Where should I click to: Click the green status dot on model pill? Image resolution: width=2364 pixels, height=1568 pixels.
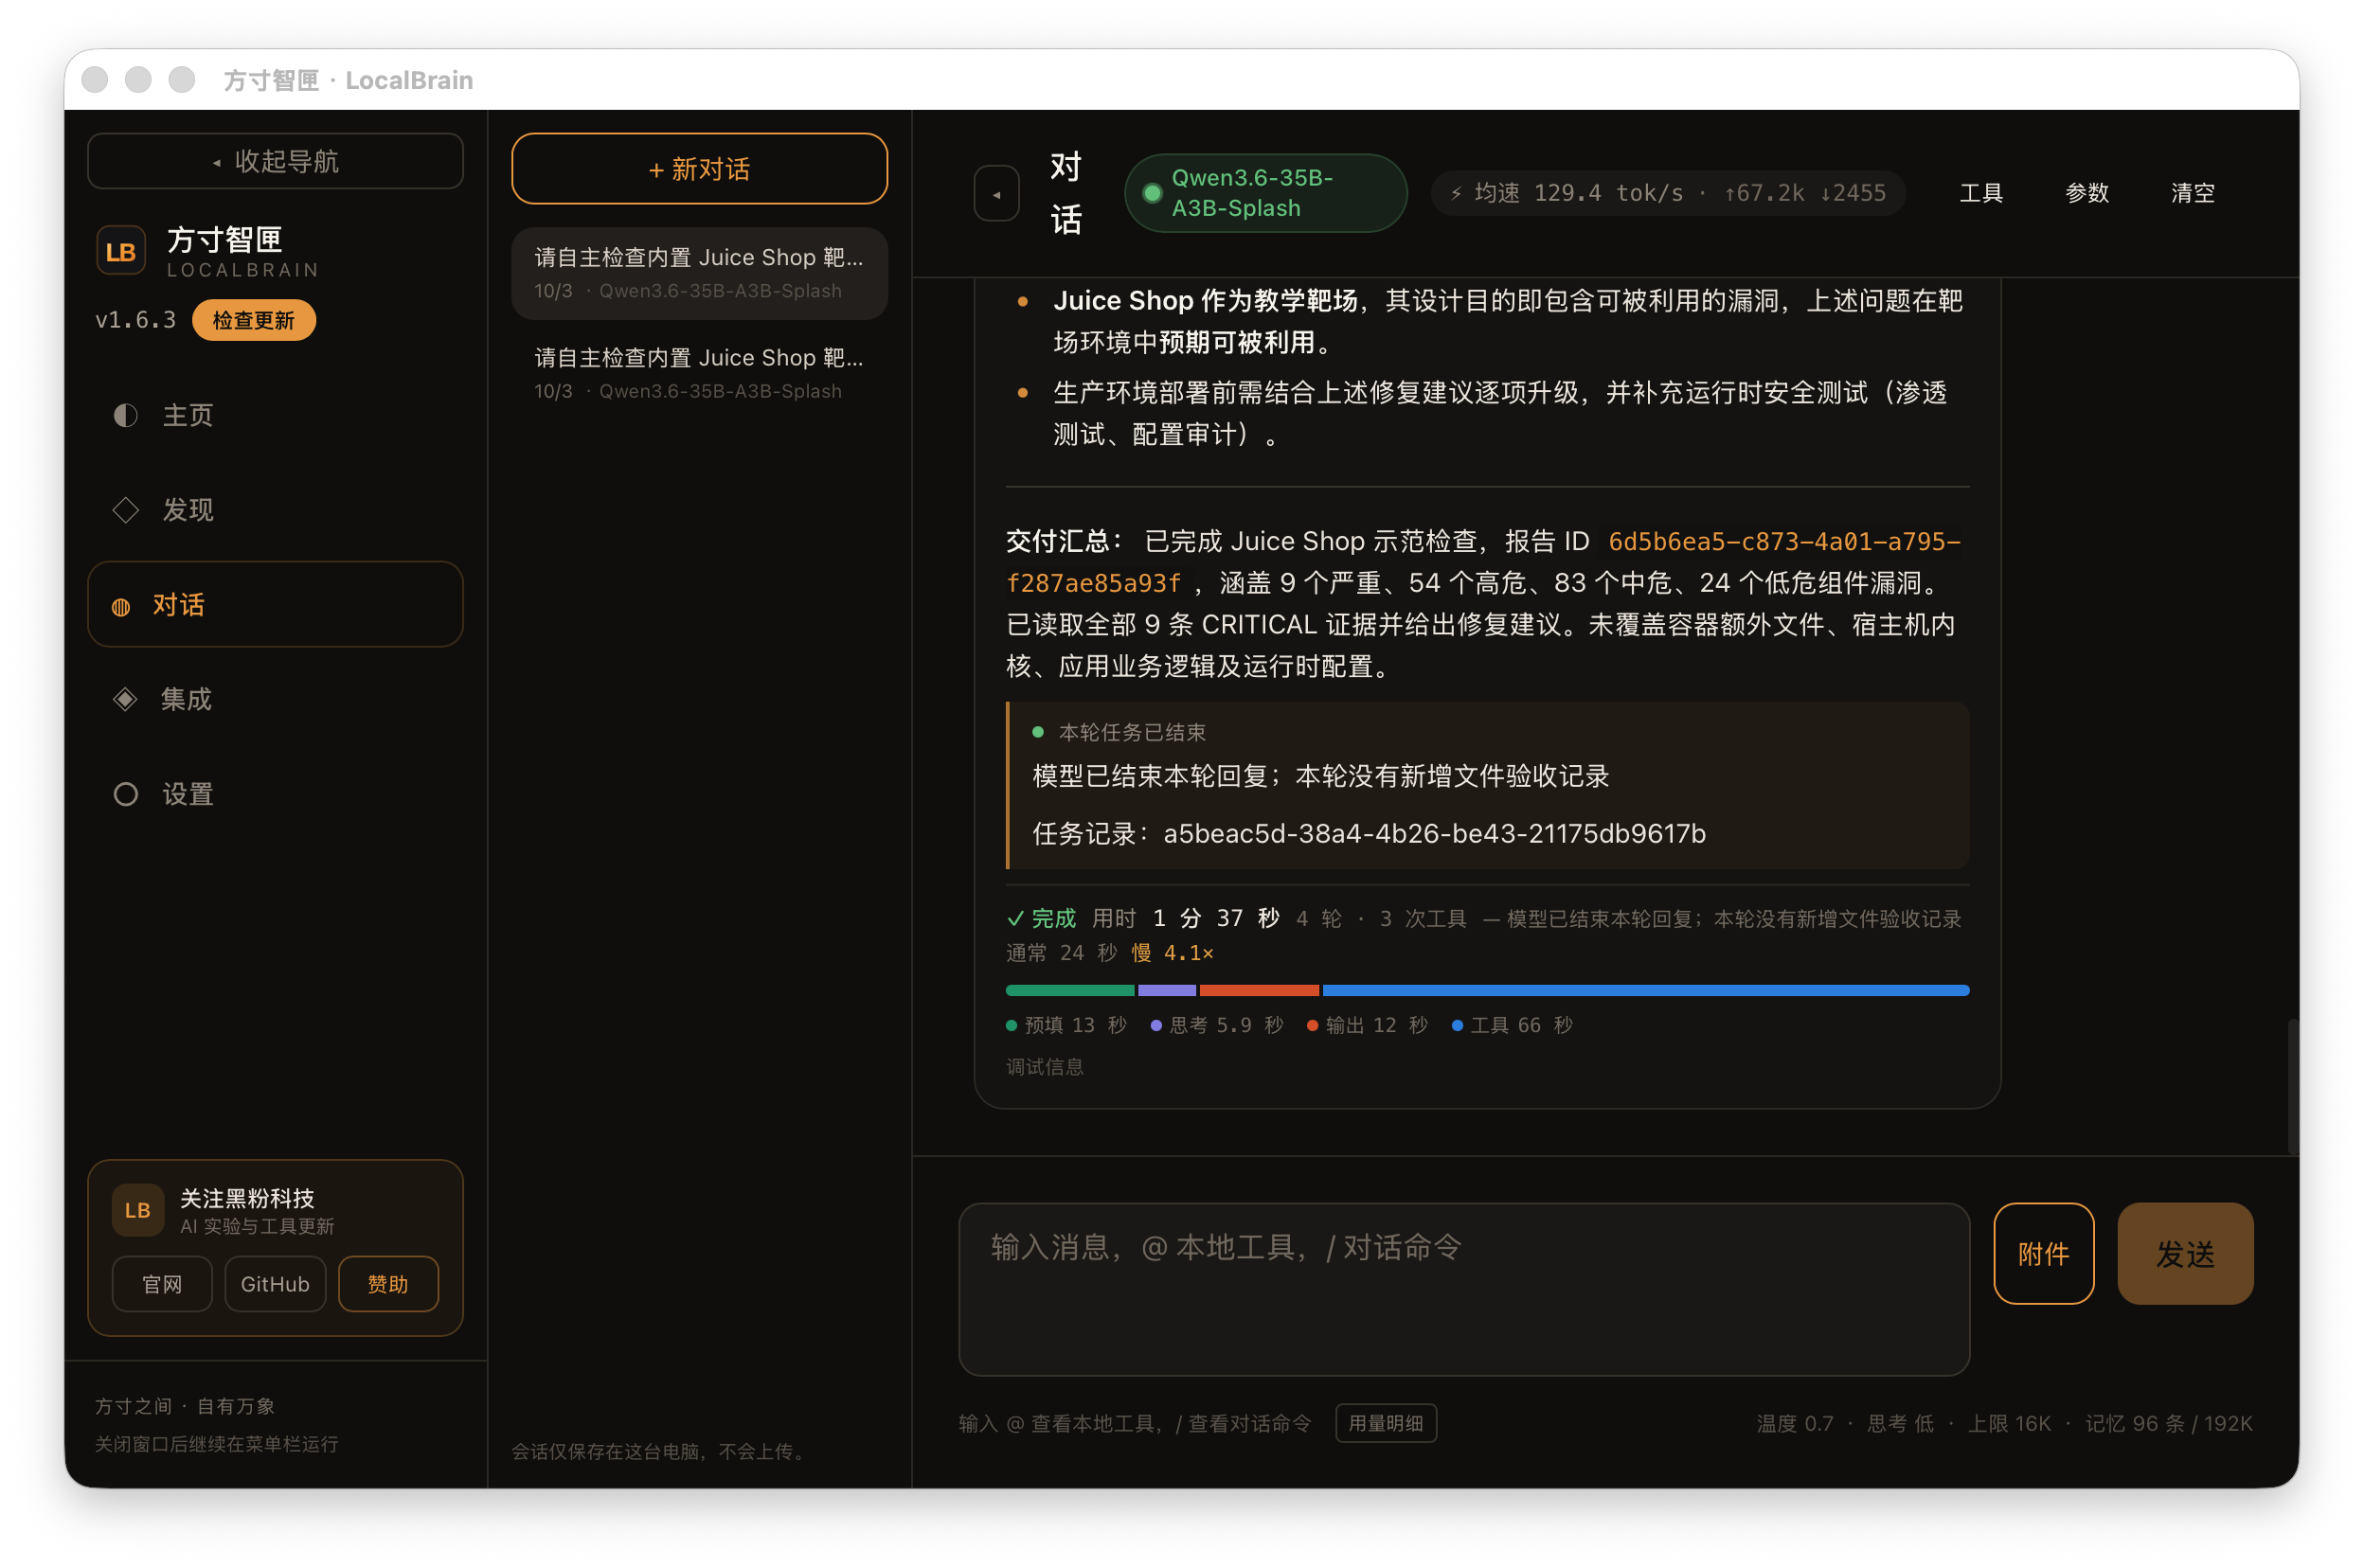(1152, 193)
